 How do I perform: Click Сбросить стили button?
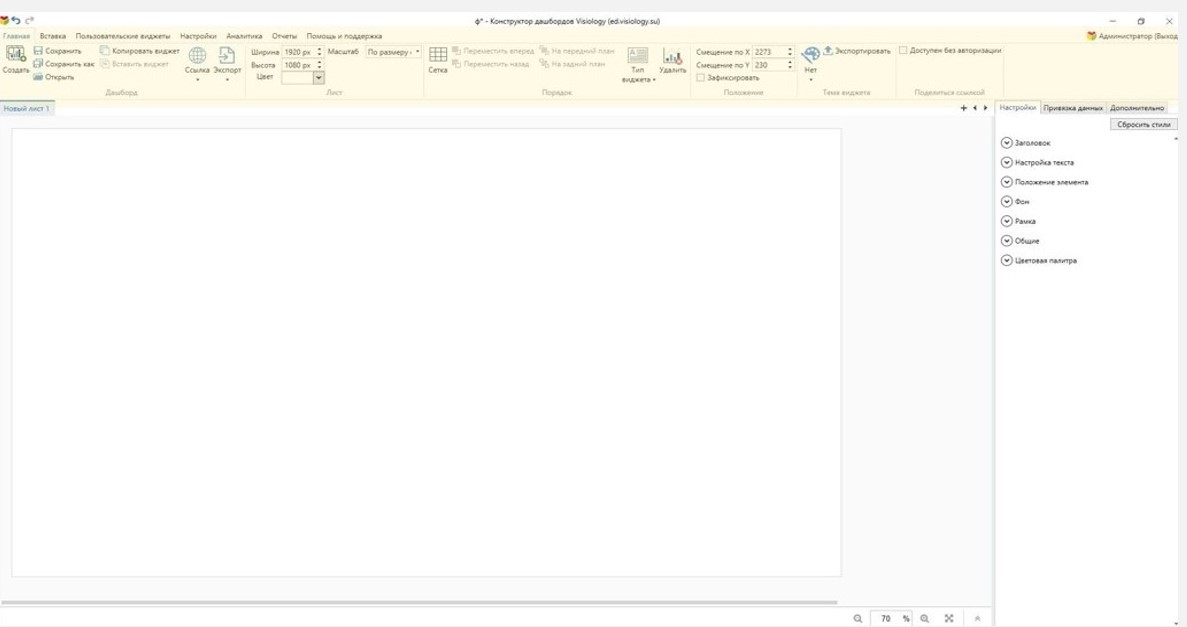coord(1144,124)
